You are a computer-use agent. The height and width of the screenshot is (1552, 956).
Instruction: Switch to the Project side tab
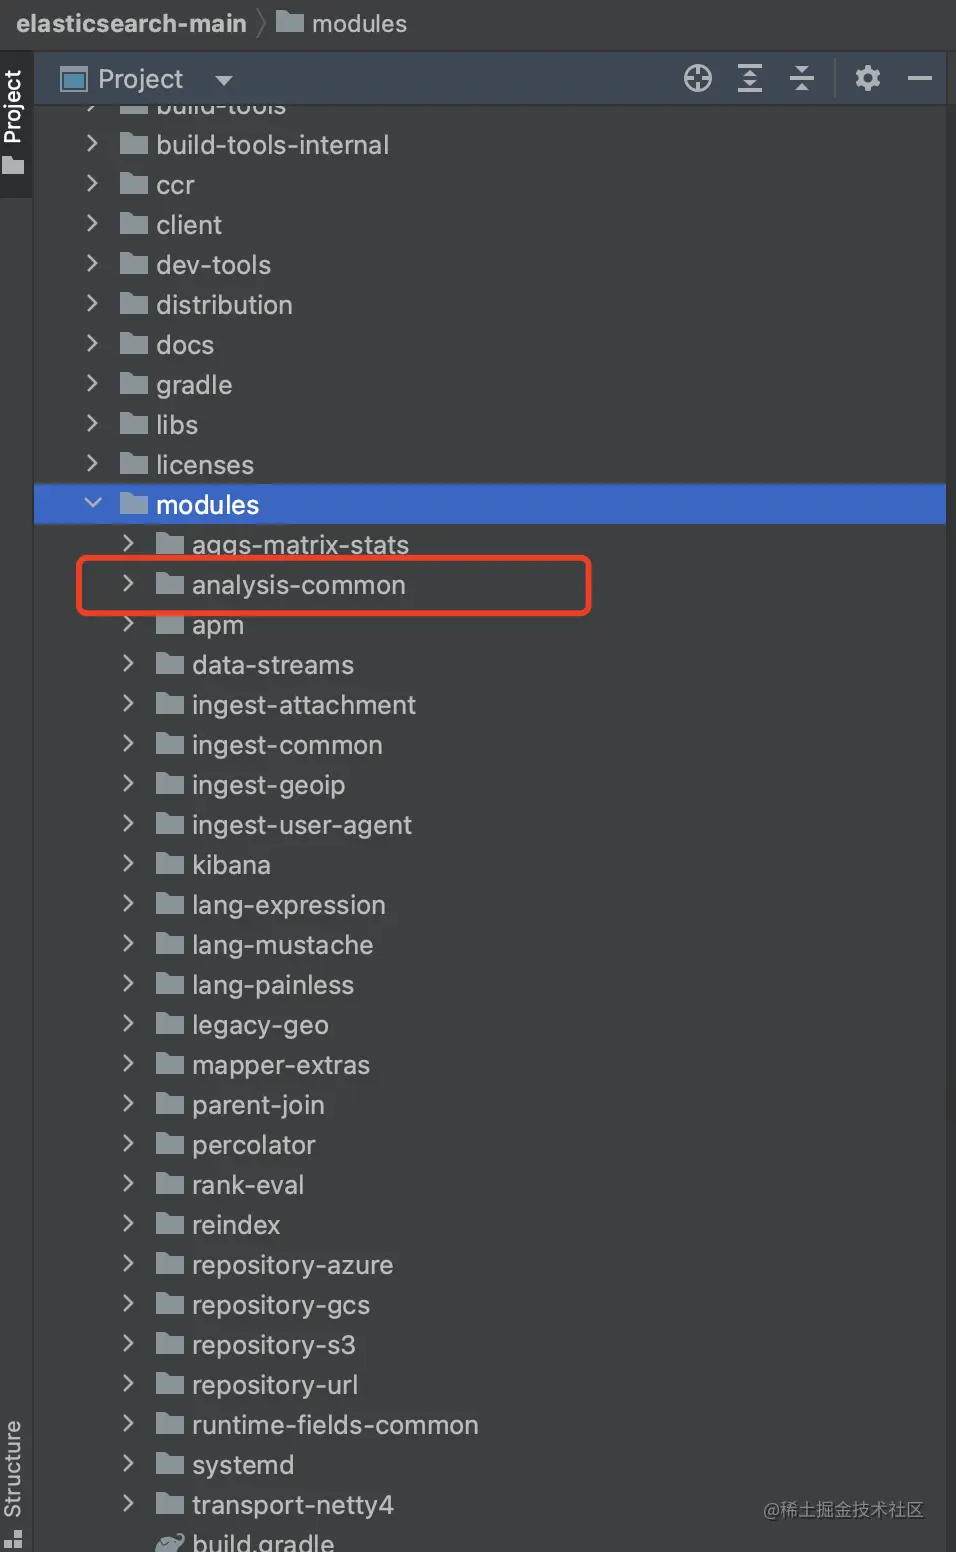tap(13, 118)
